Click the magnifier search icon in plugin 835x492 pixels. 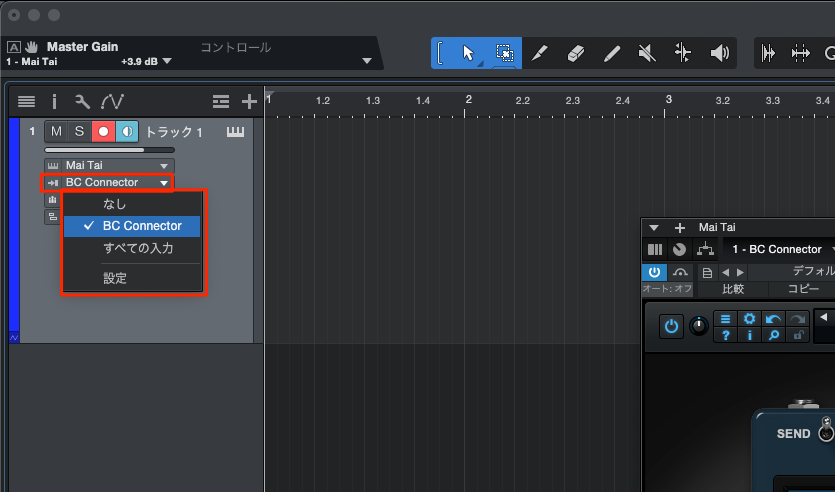click(773, 334)
